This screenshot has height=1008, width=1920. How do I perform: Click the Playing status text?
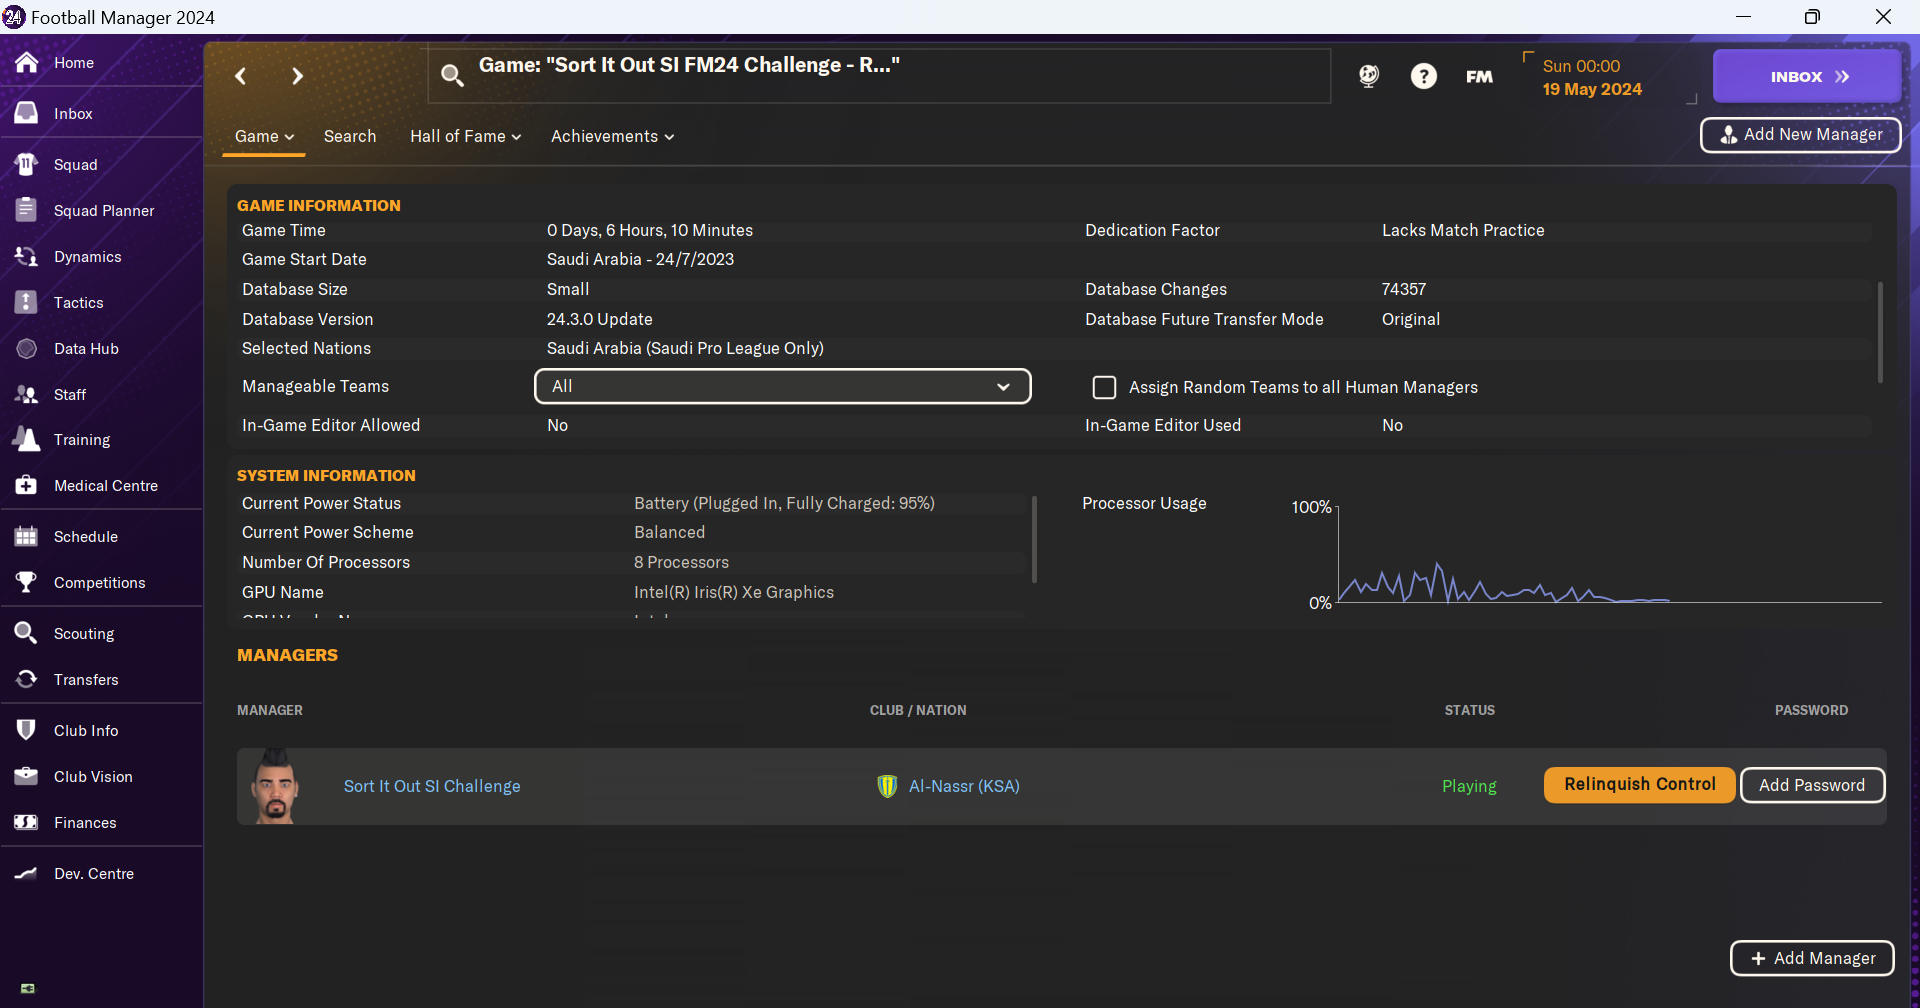[1469, 786]
